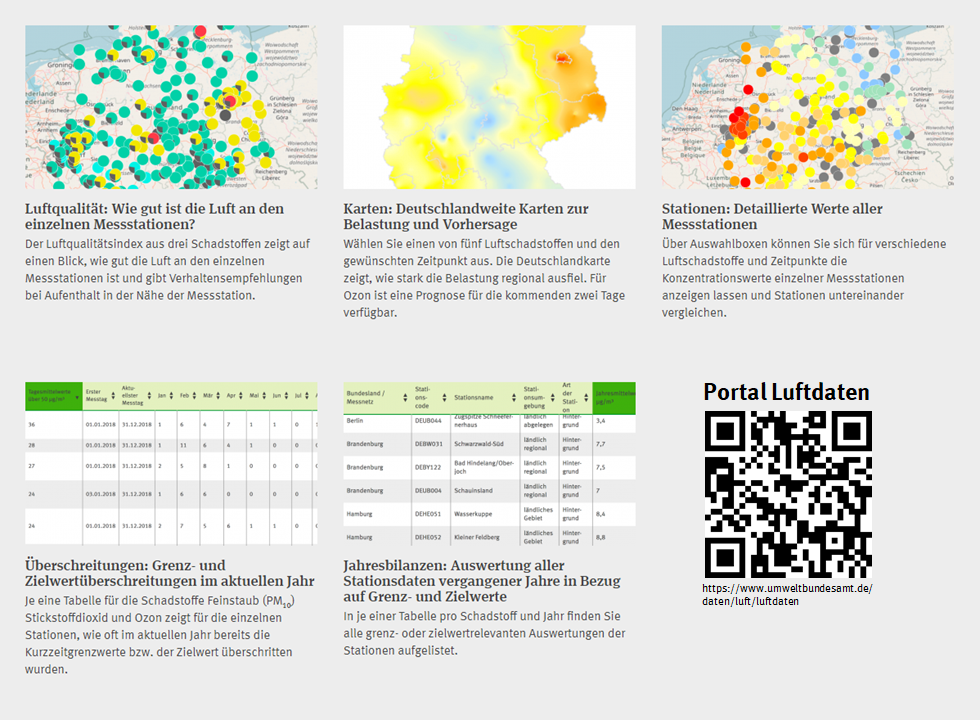Click the 'Portal Luftdaten' title
980x720 pixels.
point(787,391)
